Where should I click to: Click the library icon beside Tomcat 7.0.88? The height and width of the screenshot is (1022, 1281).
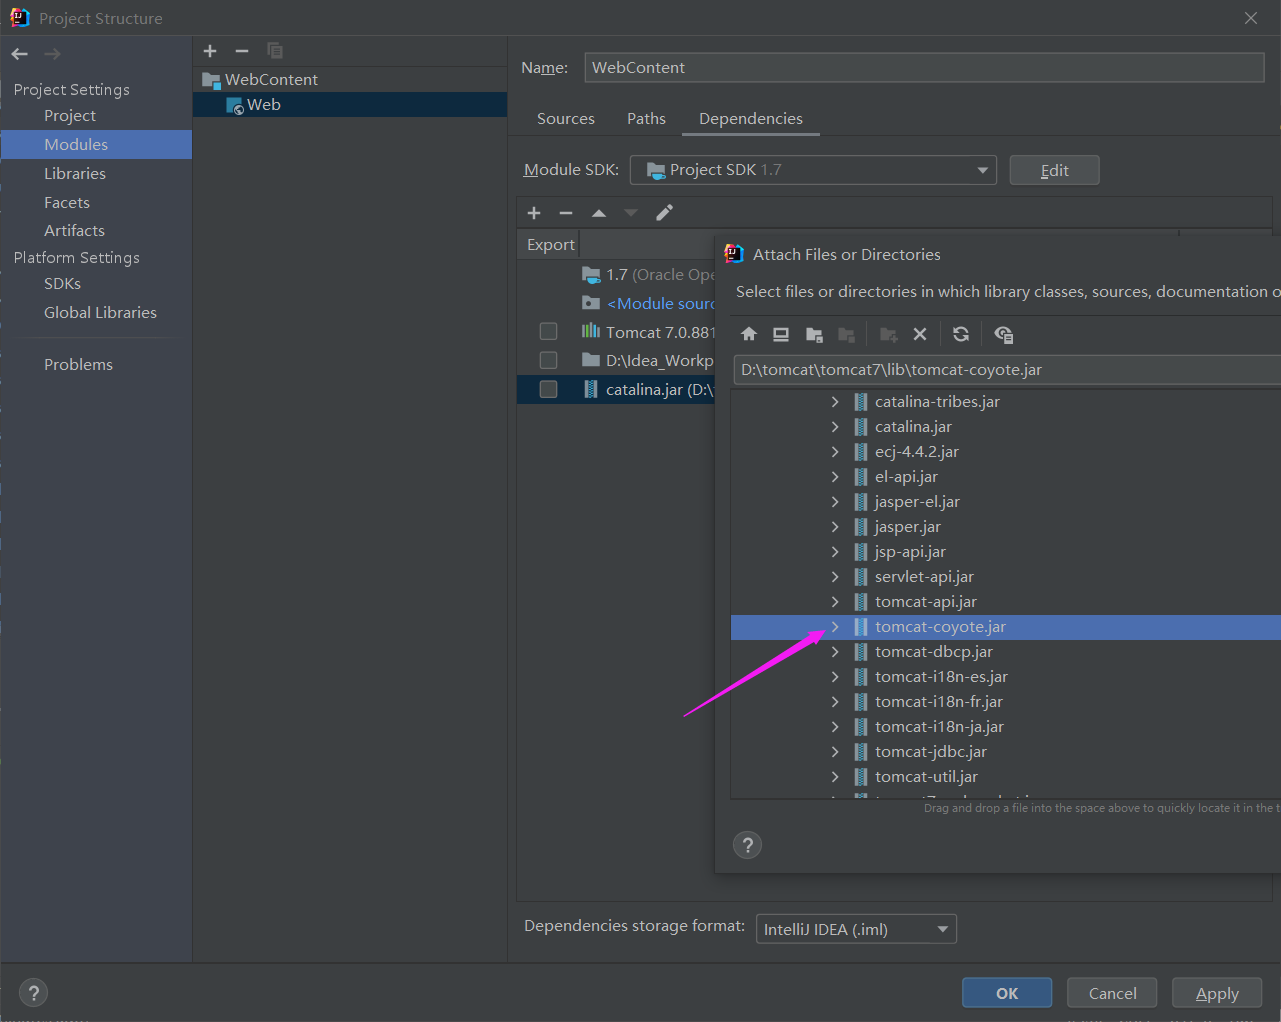(x=591, y=332)
